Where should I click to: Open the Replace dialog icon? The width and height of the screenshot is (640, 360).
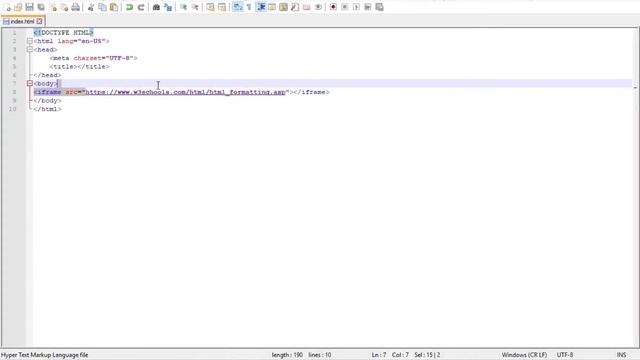[x=168, y=7]
